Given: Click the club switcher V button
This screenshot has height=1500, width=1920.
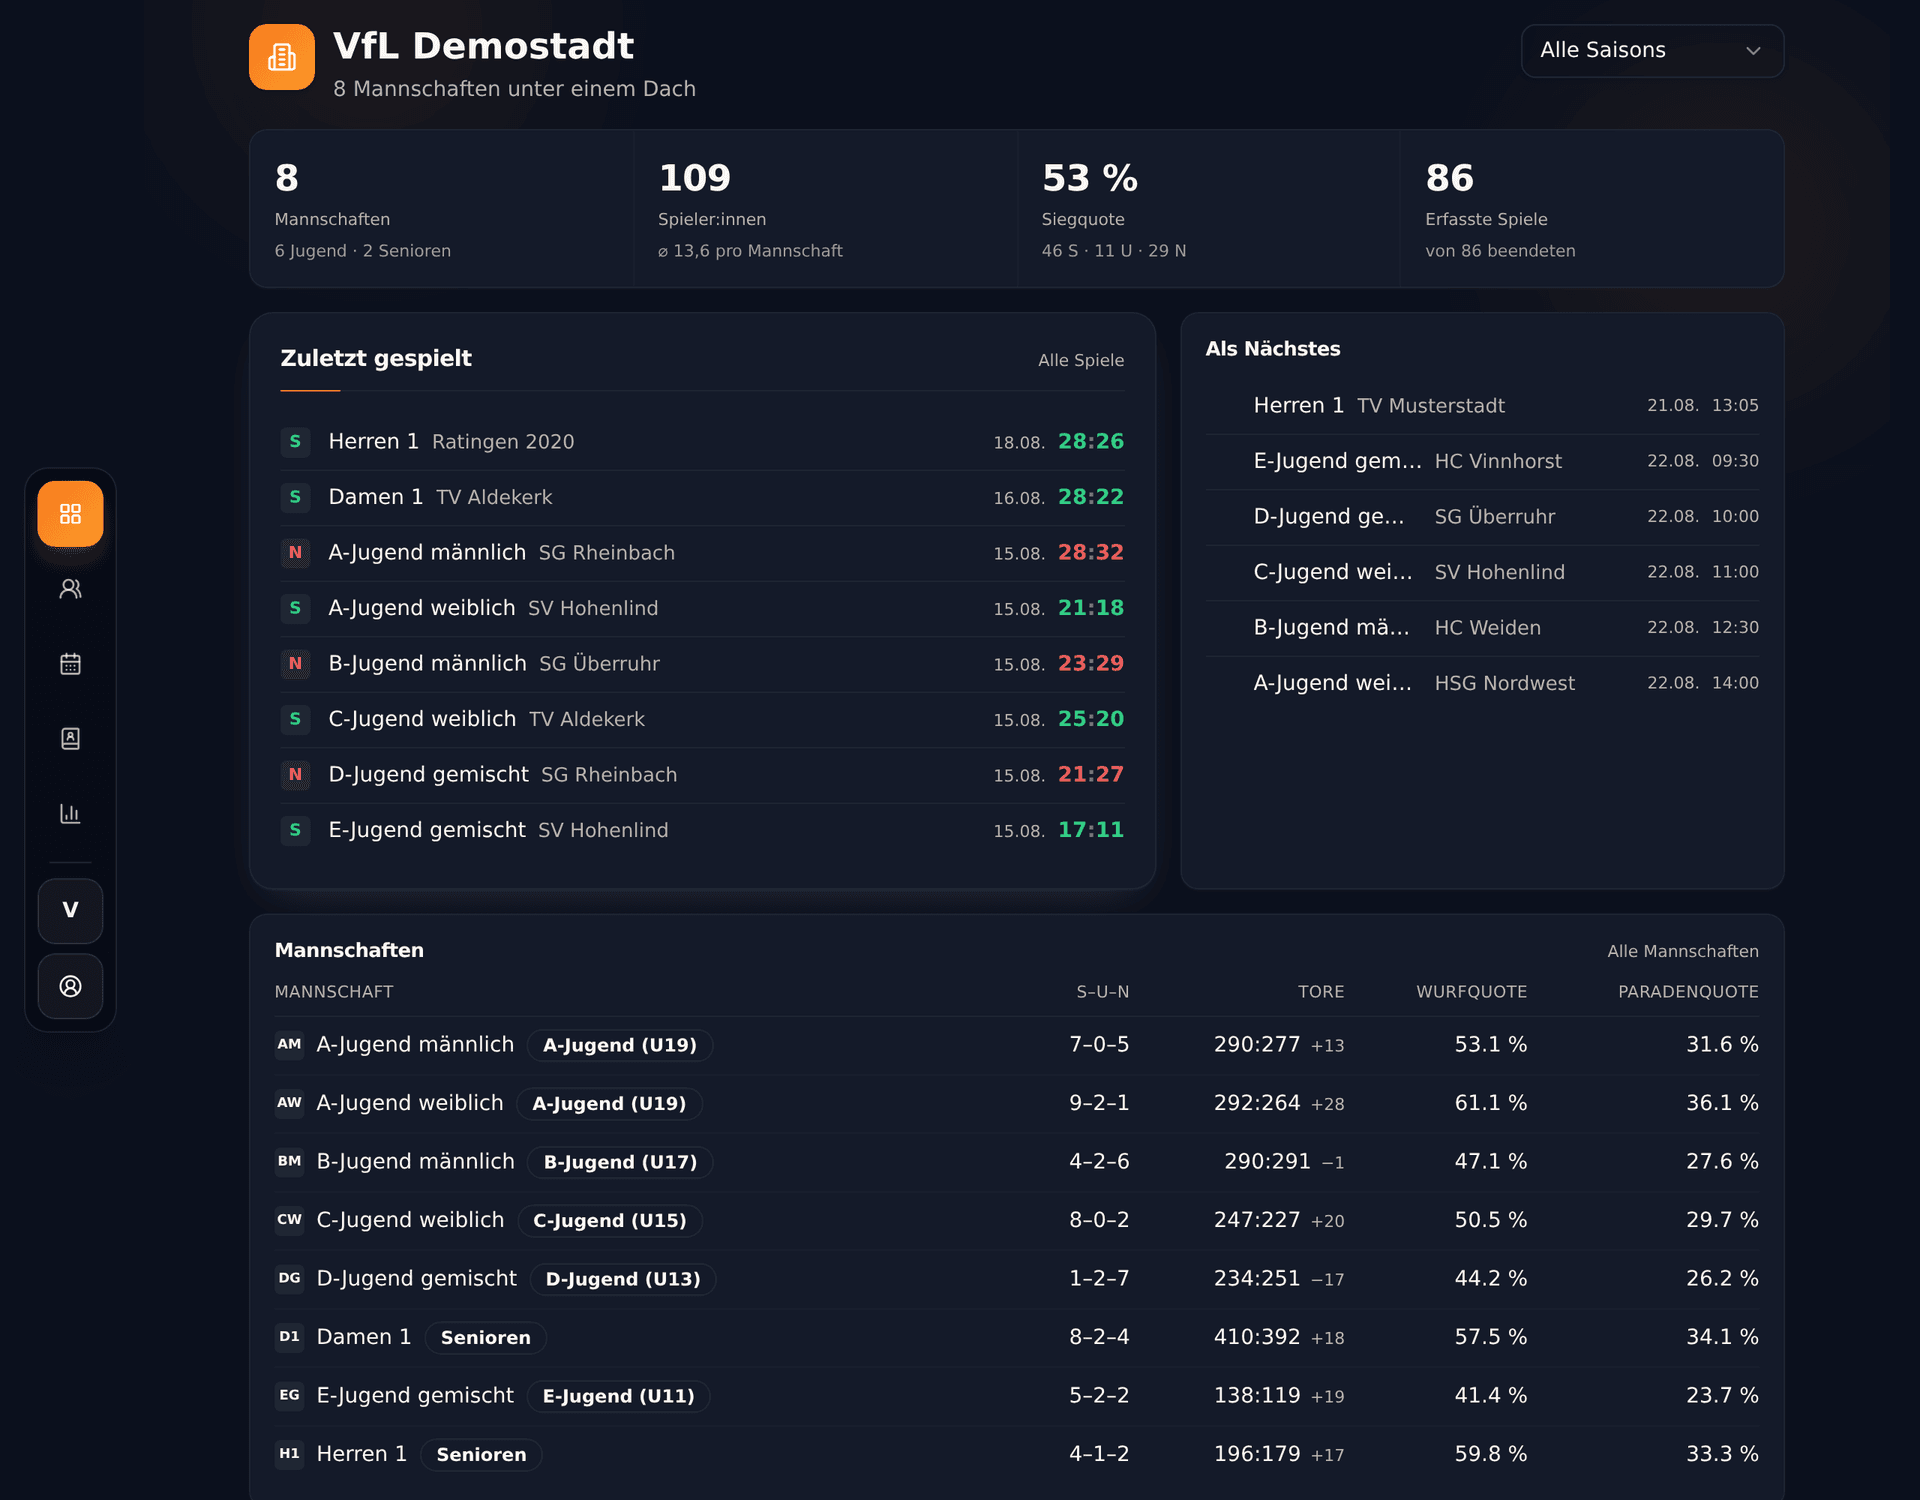Looking at the screenshot, I should point(70,911).
